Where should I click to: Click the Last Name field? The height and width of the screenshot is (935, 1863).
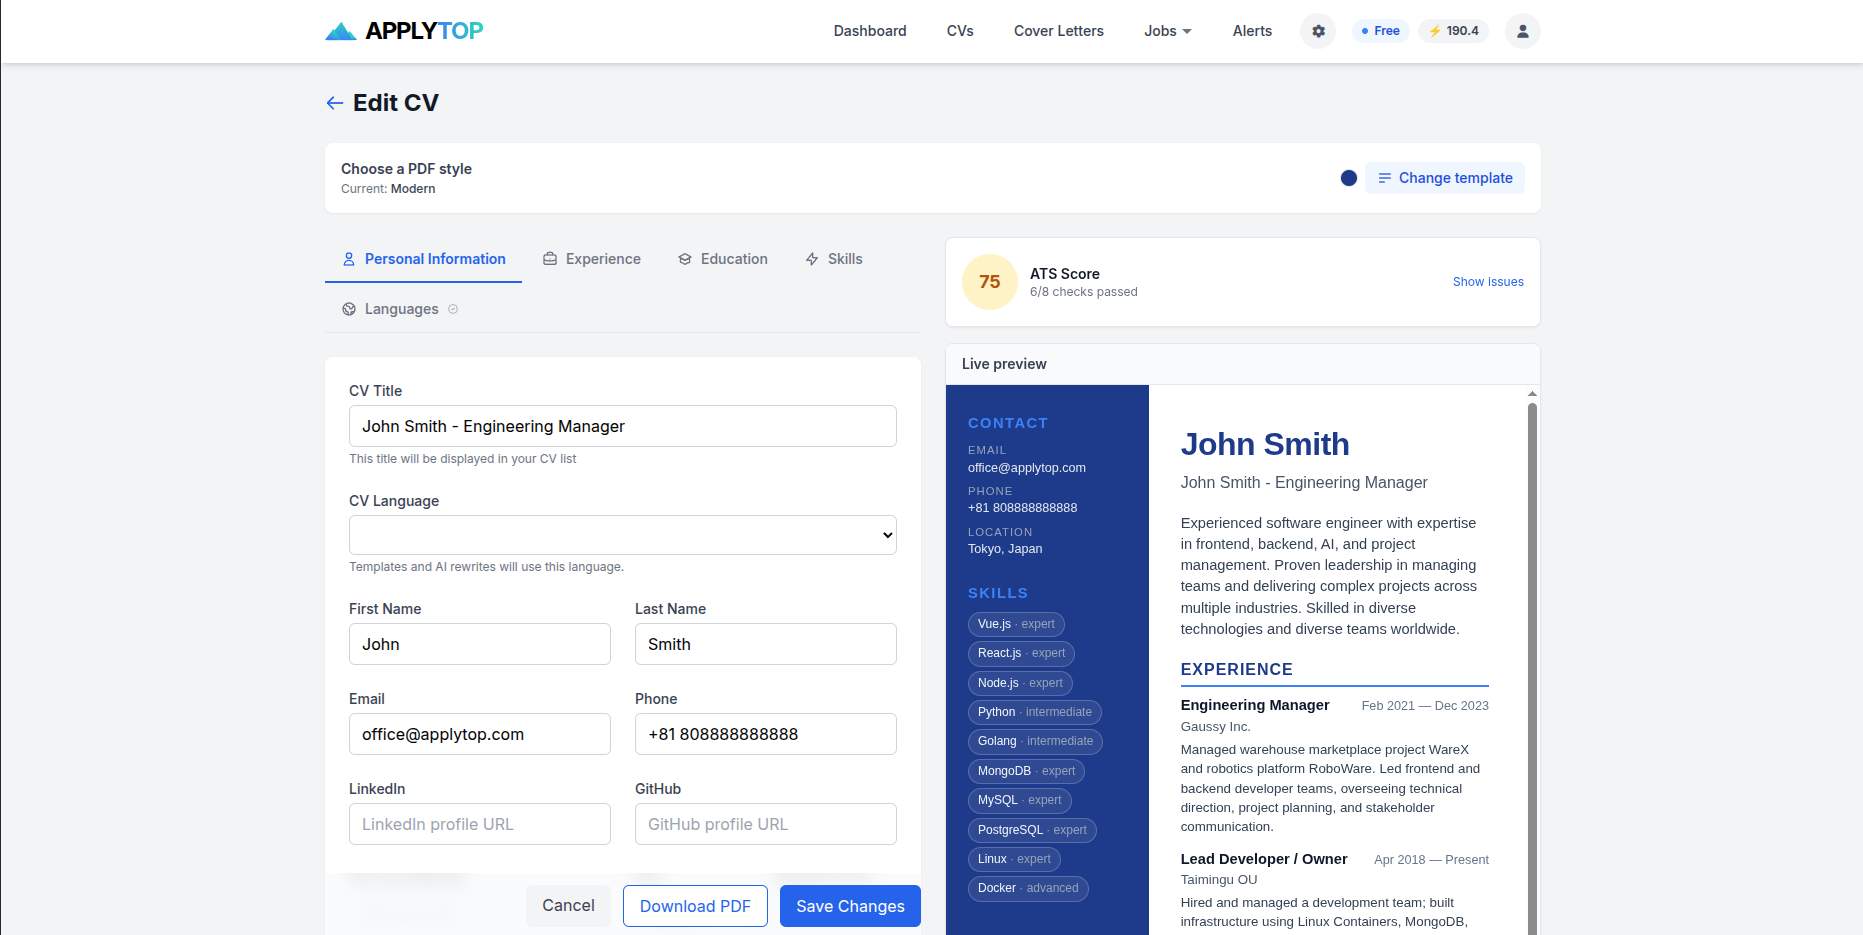click(x=765, y=644)
